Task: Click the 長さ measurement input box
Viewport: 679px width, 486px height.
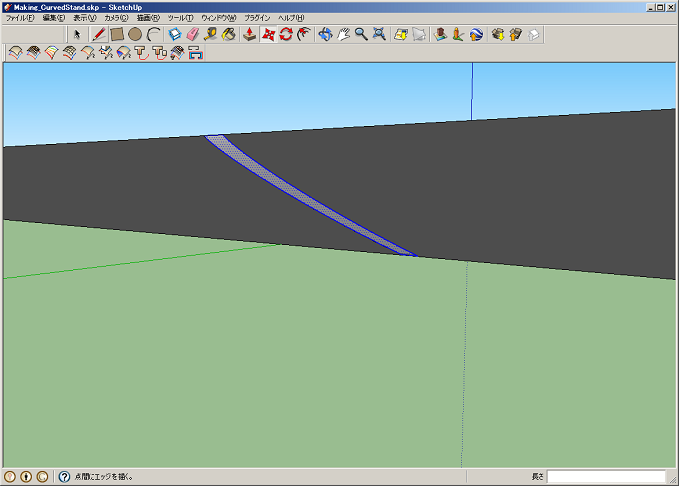Action: click(606, 477)
